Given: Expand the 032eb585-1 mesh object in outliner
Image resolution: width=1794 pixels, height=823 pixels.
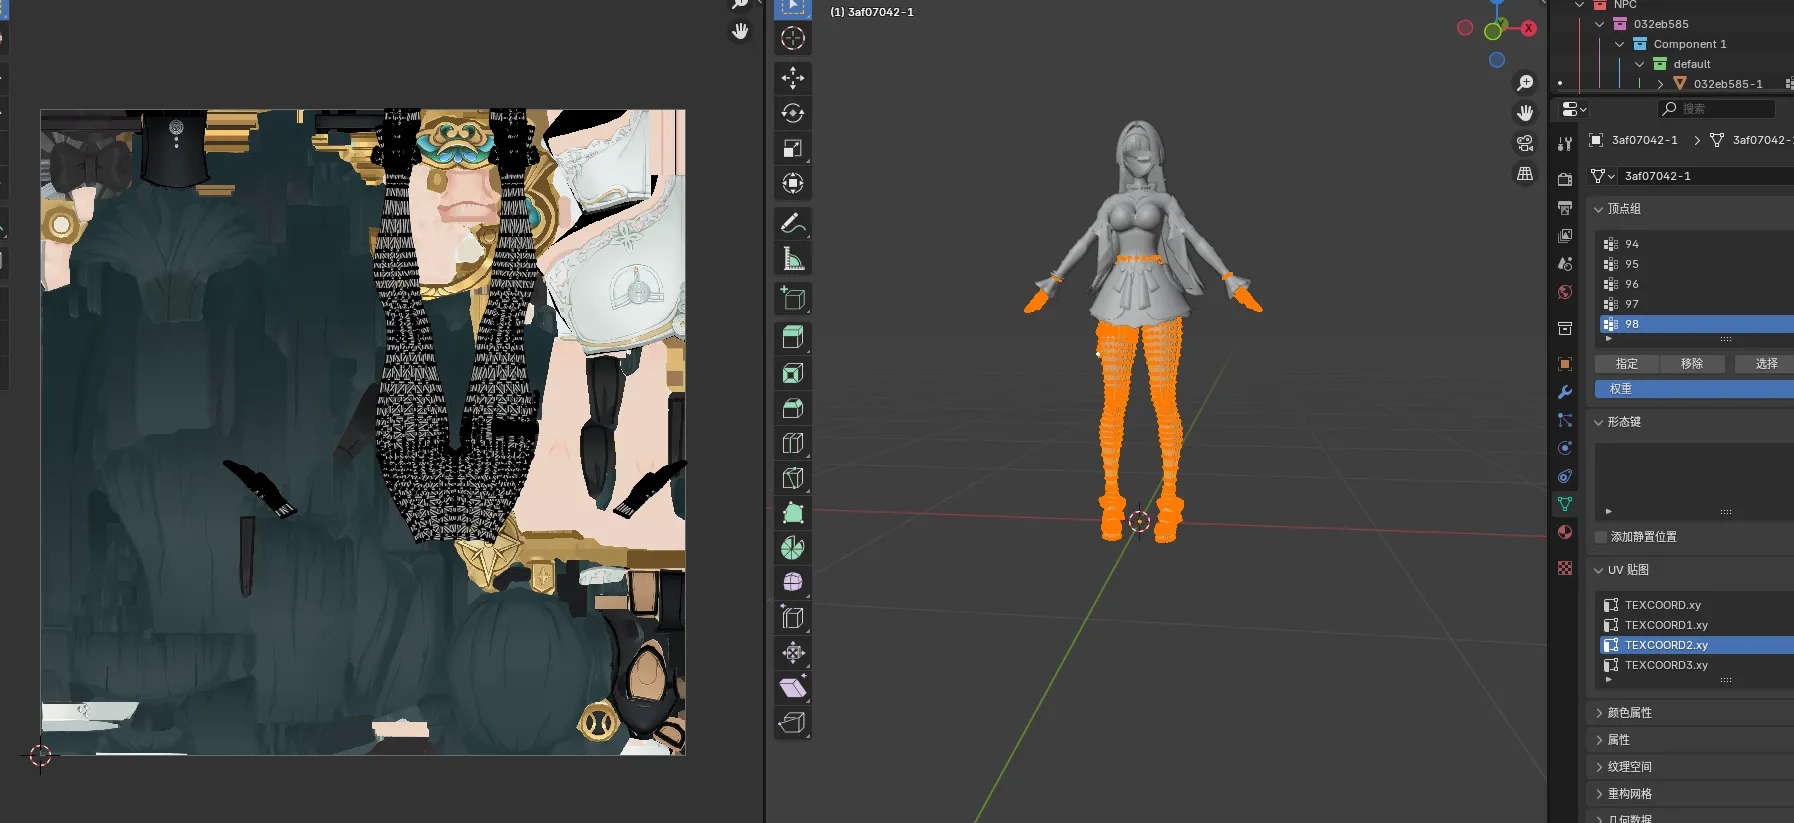Looking at the screenshot, I should 1660,84.
